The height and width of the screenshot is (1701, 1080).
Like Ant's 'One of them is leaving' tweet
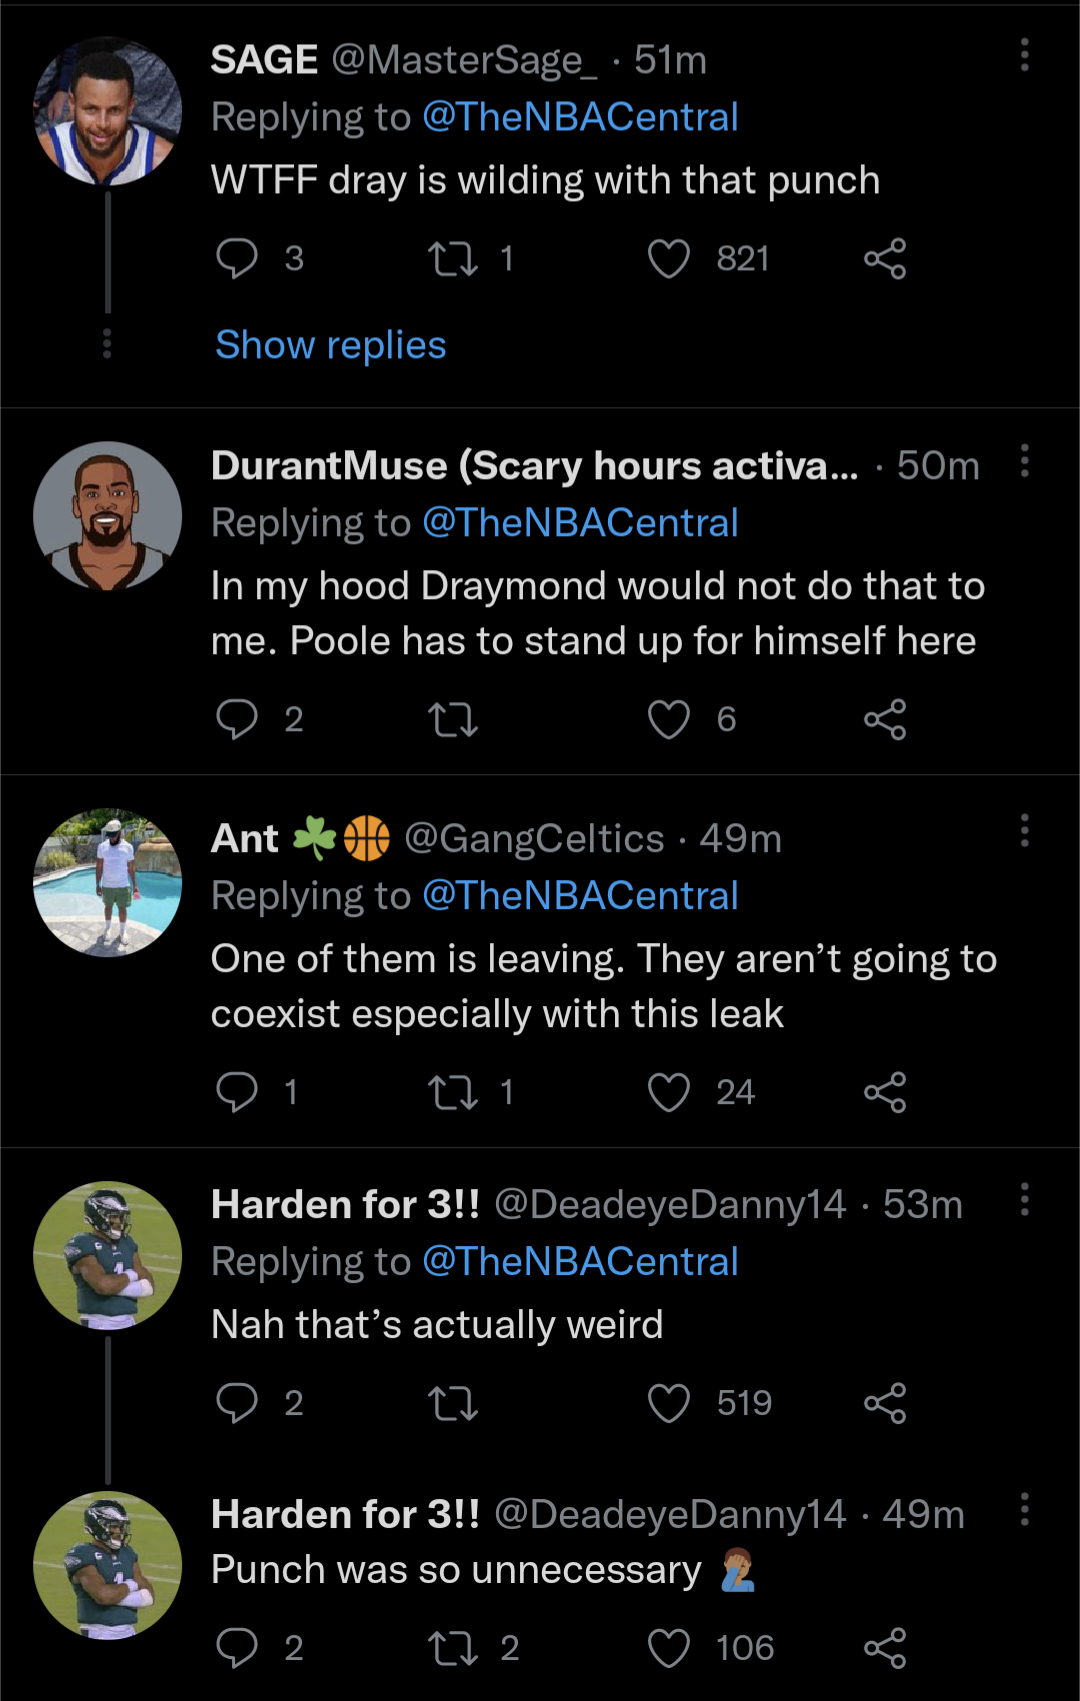click(669, 1092)
